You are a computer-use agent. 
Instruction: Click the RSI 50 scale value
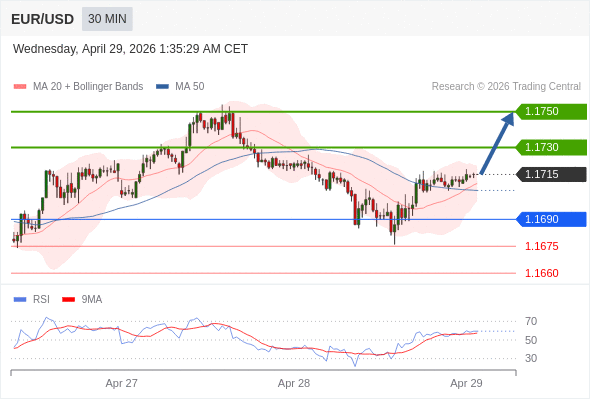(x=531, y=340)
